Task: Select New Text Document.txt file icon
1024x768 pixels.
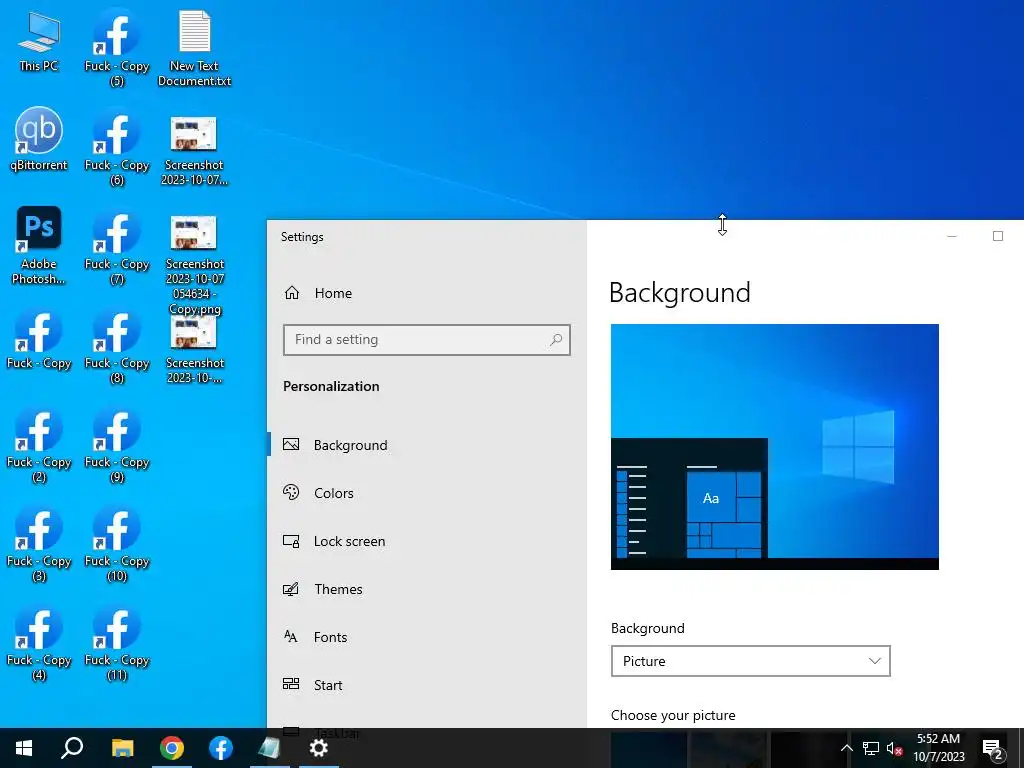Action: pyautogui.click(x=194, y=47)
